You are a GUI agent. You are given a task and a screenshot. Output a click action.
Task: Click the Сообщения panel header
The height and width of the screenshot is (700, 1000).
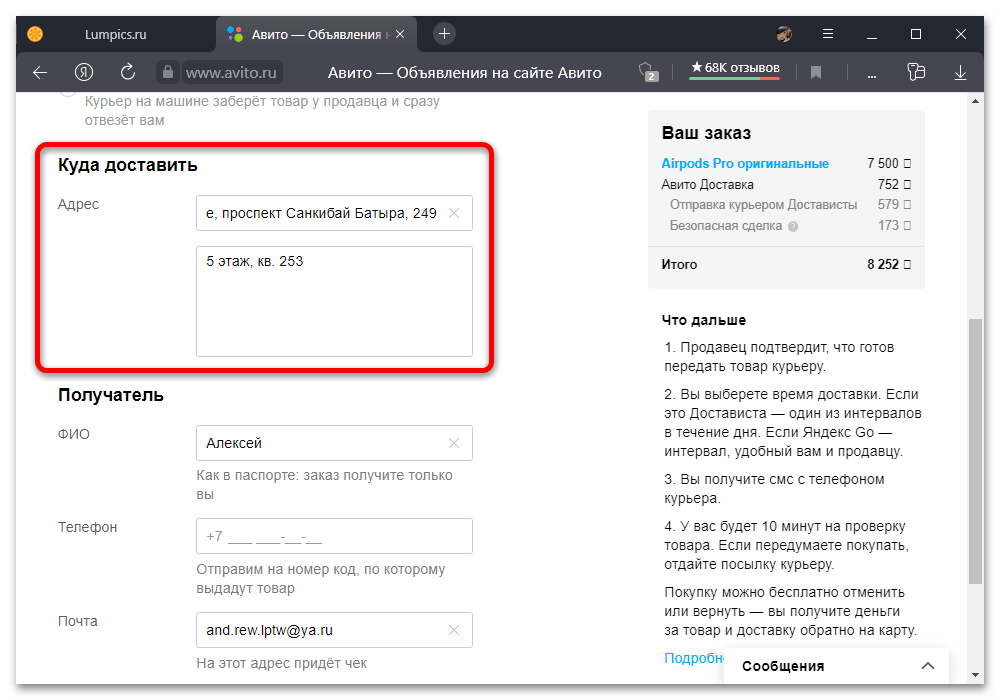[837, 666]
